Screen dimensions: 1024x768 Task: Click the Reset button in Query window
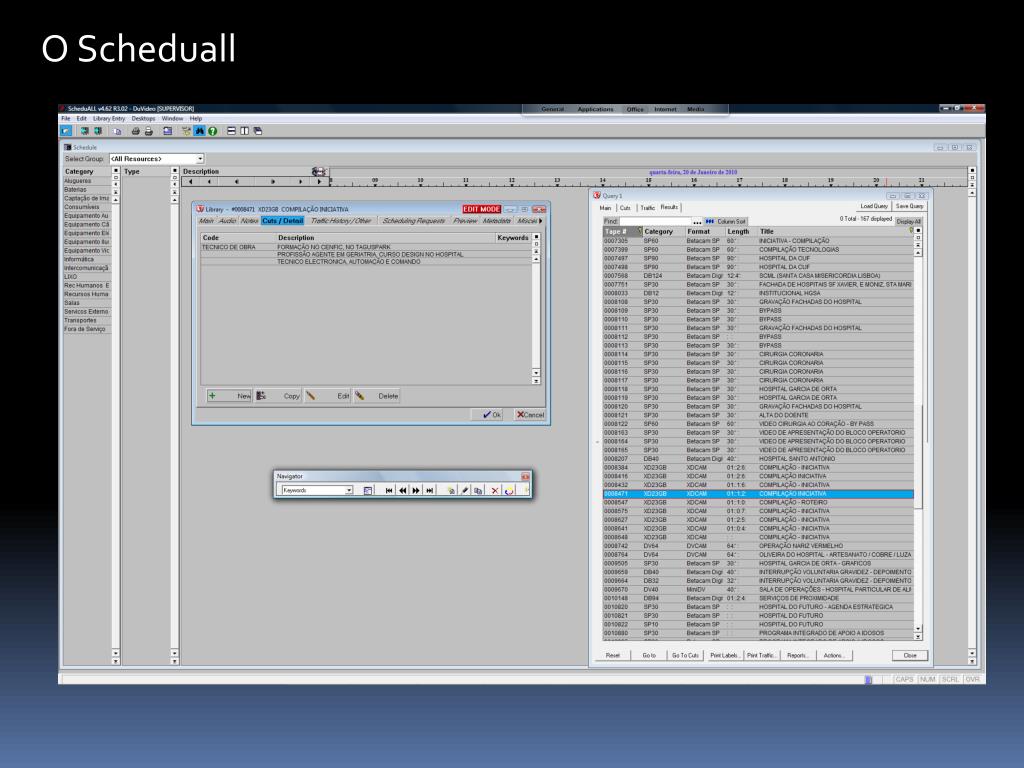[613, 655]
